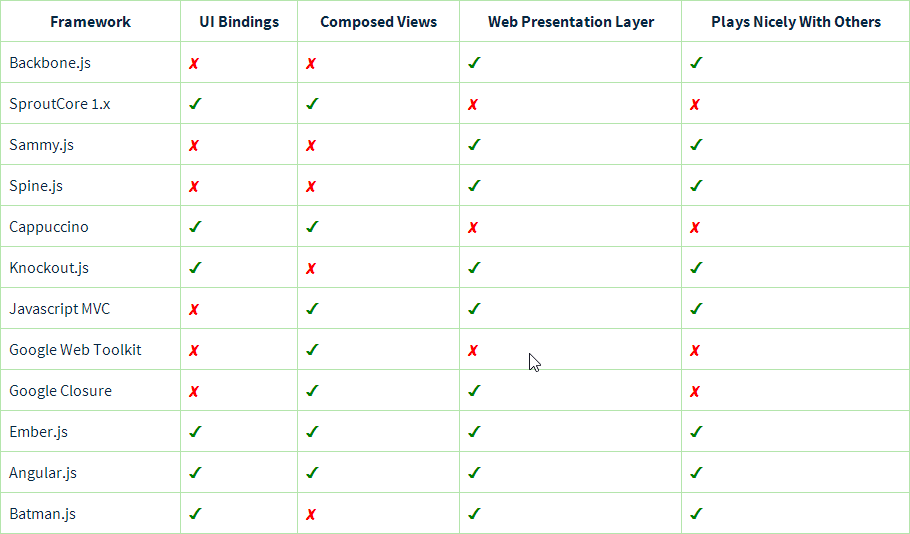This screenshot has width=910, height=534.
Task: Click Sammy.js Web Presentation Layer checkmark
Action: click(474, 144)
